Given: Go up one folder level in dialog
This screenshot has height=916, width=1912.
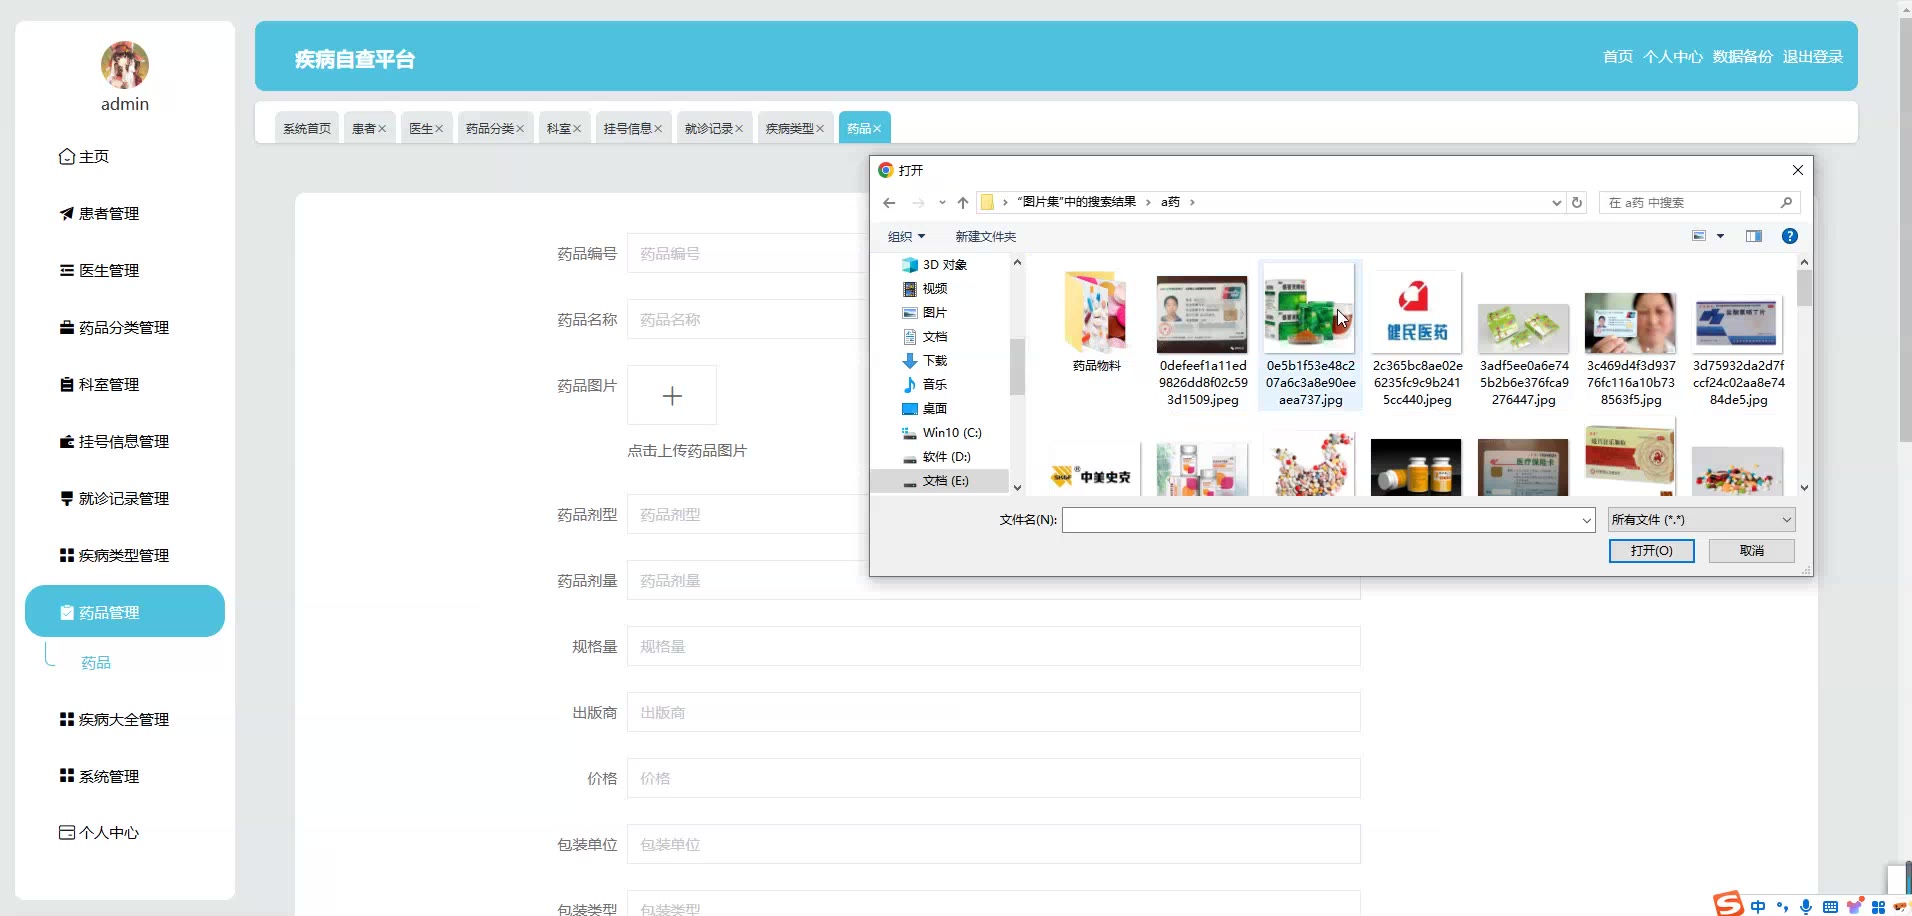Looking at the screenshot, I should click(x=963, y=203).
